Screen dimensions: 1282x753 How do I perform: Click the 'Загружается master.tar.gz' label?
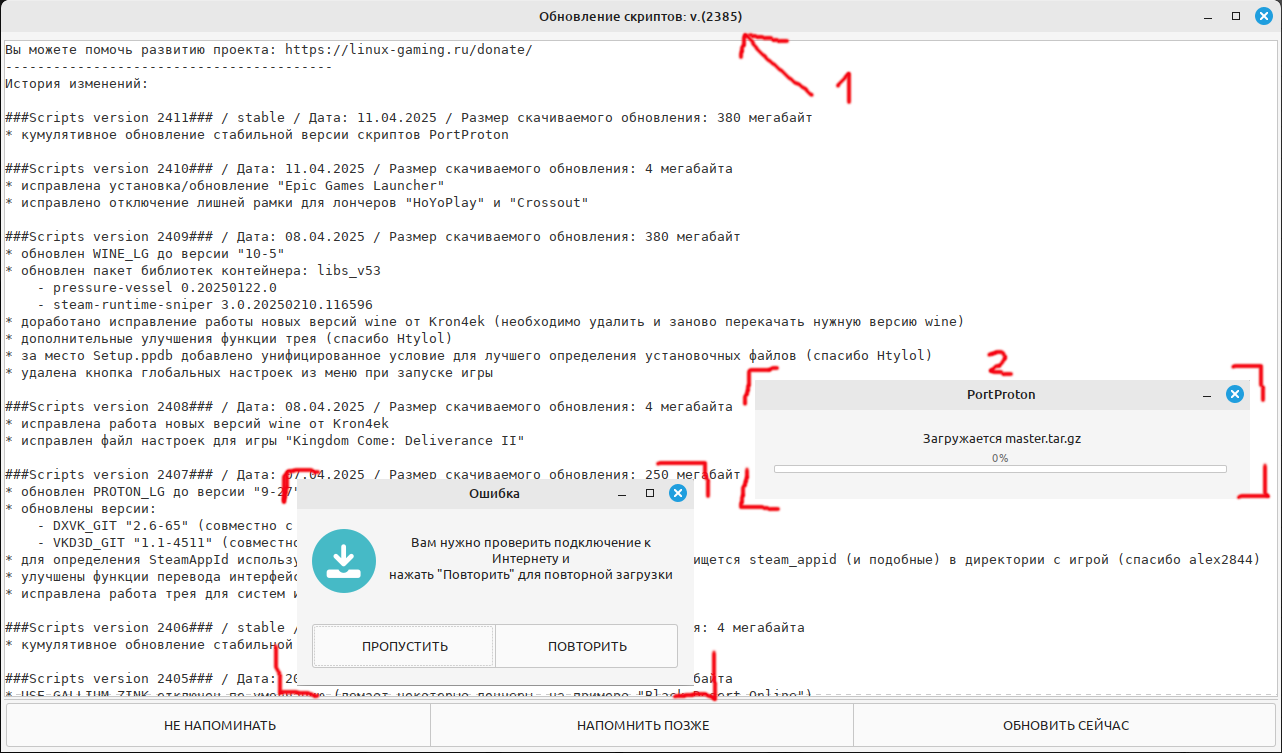click(x=1000, y=438)
